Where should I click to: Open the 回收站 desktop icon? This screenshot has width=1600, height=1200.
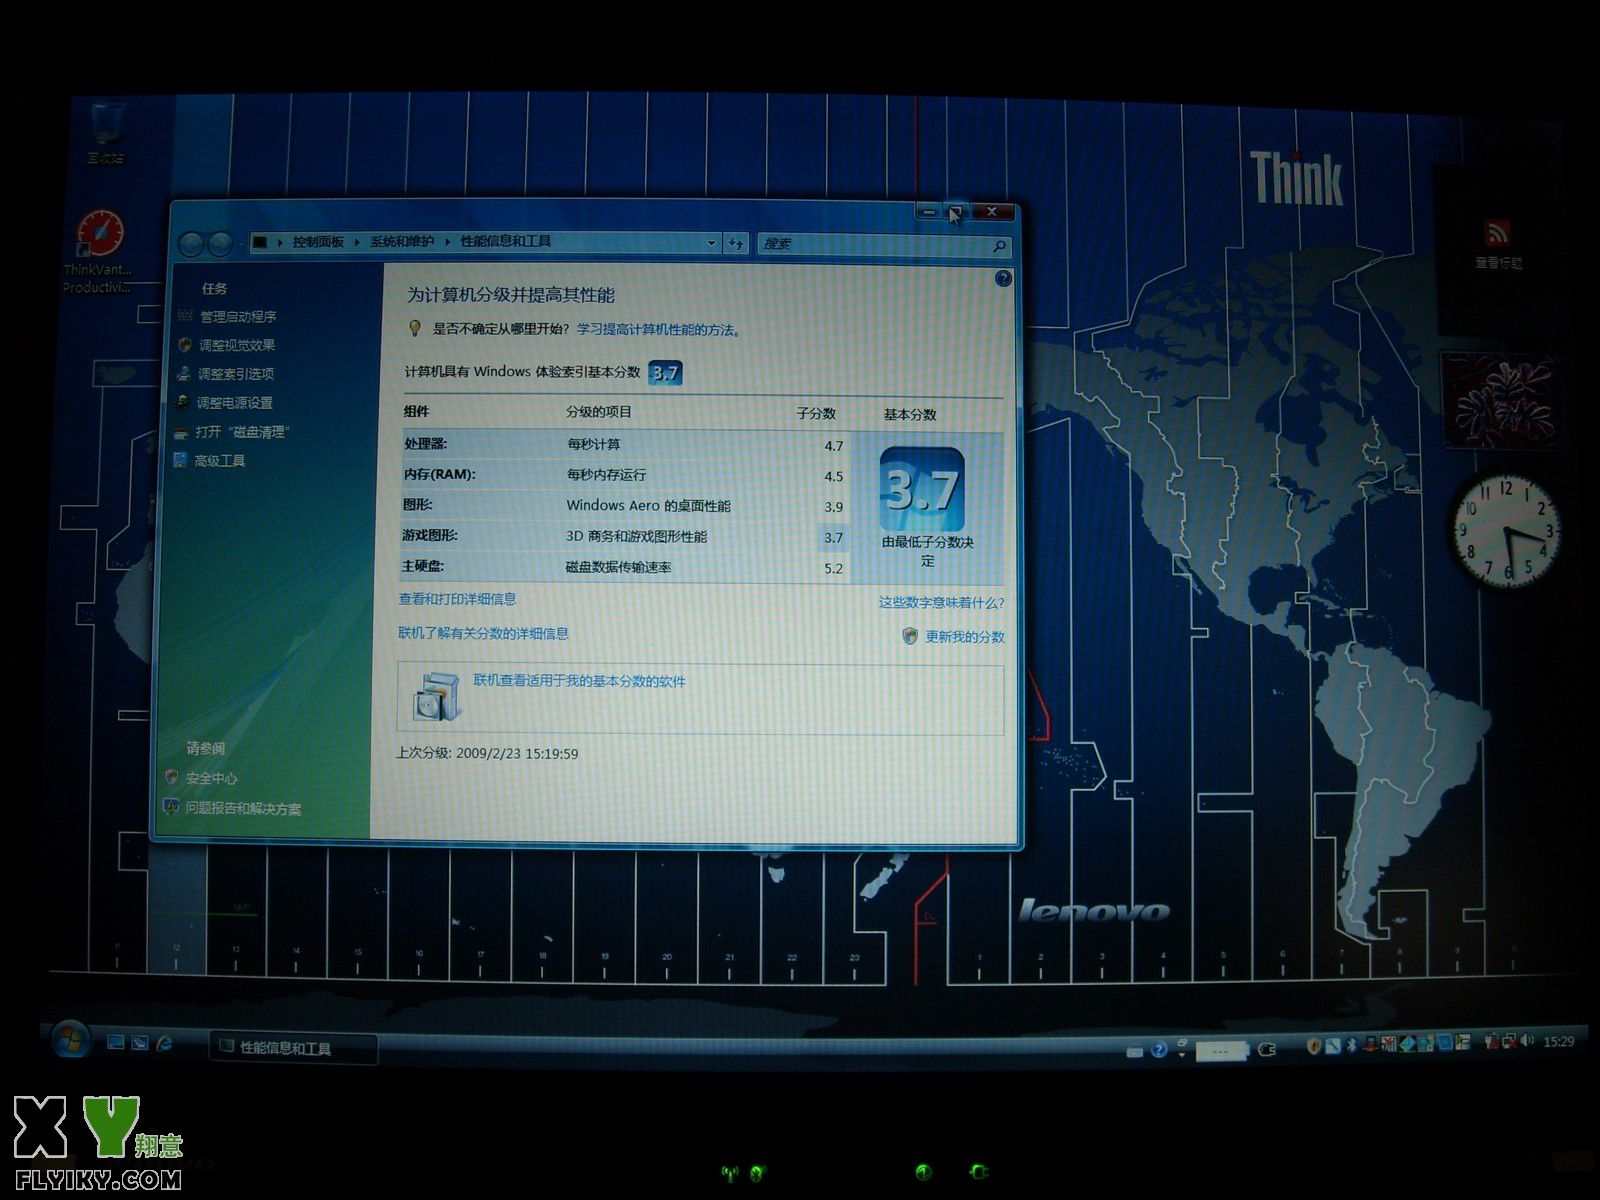click(105, 132)
